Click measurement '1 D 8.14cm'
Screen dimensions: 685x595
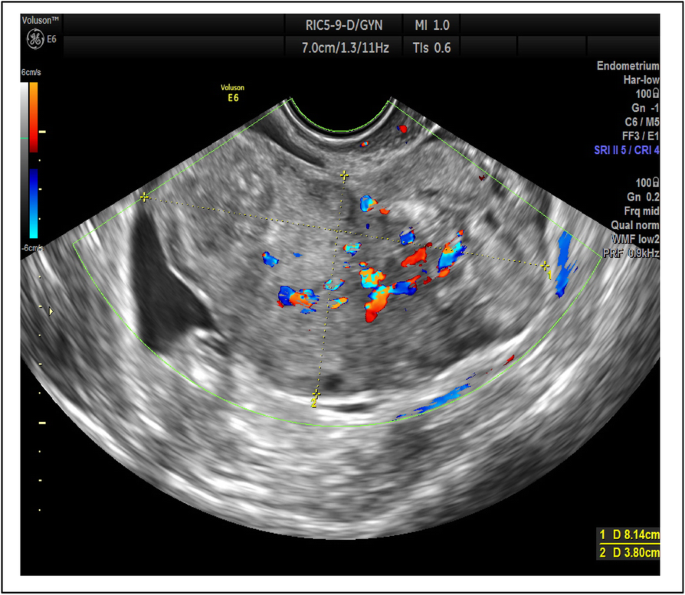coord(629,535)
